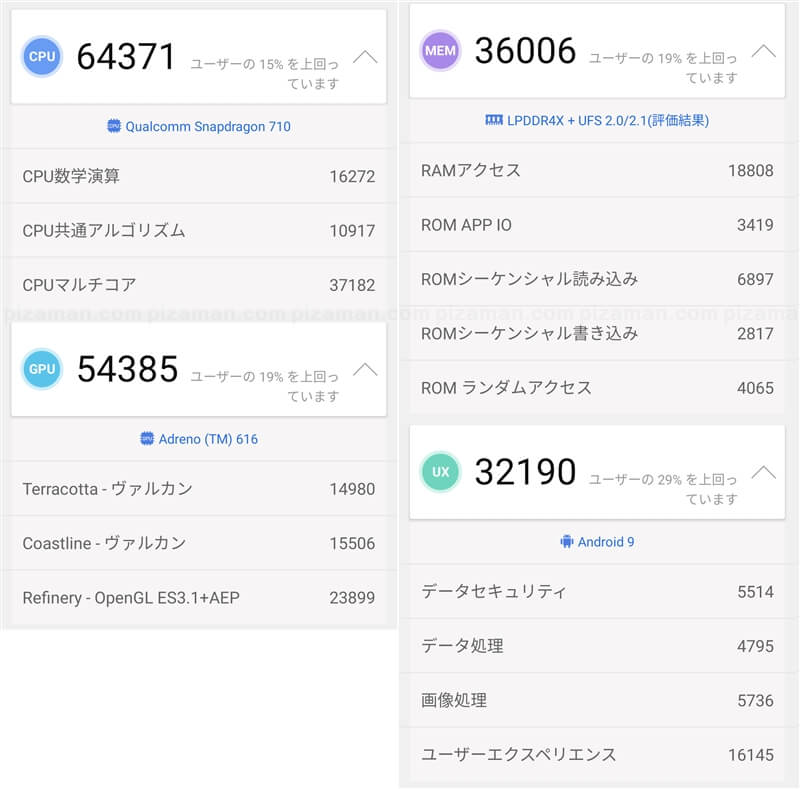Select the Refinery OpenGL ES3.1+AEP row
800x789 pixels.
[198, 598]
